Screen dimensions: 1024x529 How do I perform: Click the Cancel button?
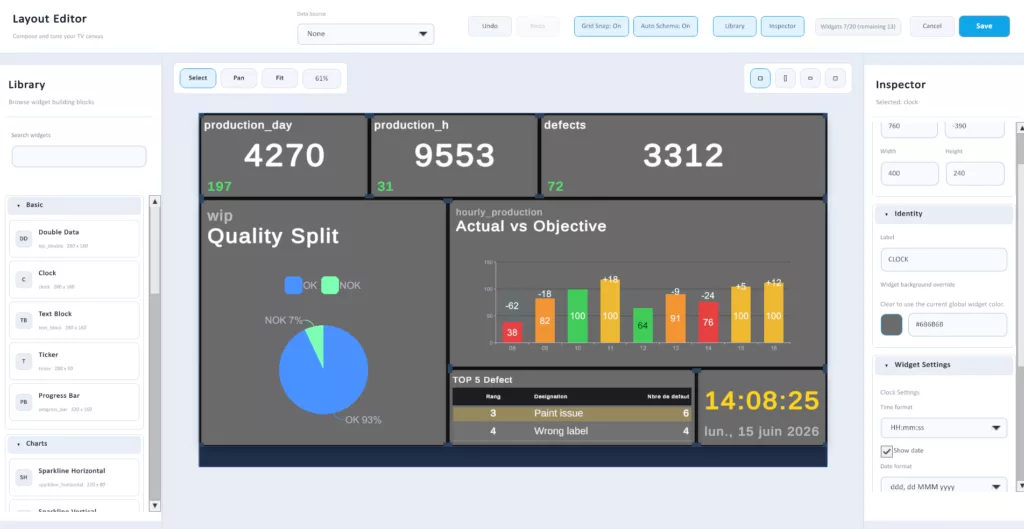(x=932, y=26)
